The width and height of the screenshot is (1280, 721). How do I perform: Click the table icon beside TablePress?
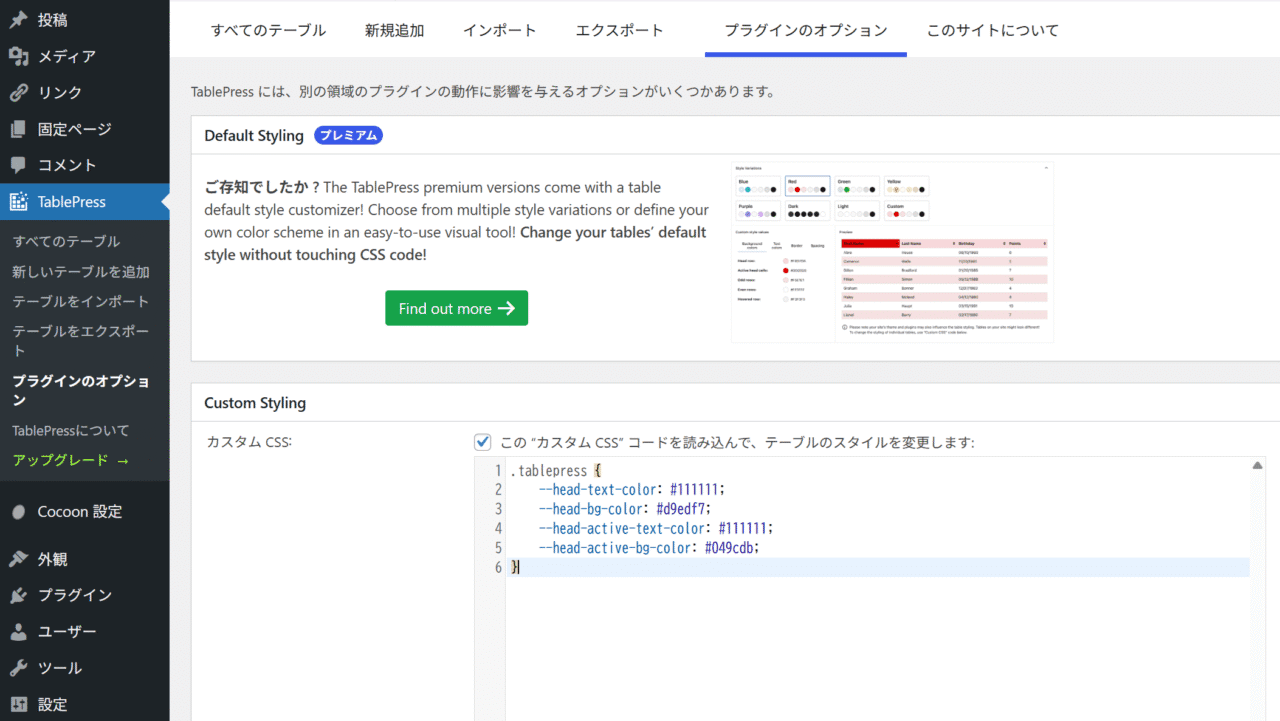18,202
